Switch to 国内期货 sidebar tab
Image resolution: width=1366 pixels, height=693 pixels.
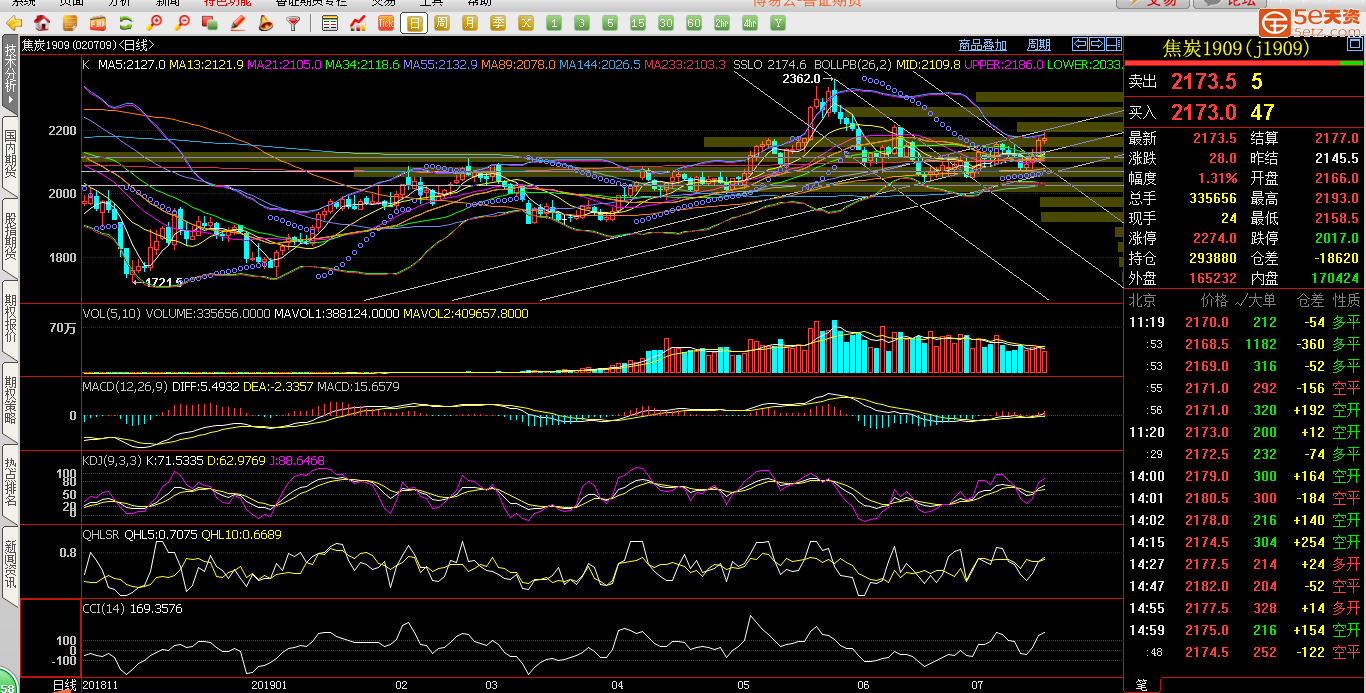tap(10, 154)
